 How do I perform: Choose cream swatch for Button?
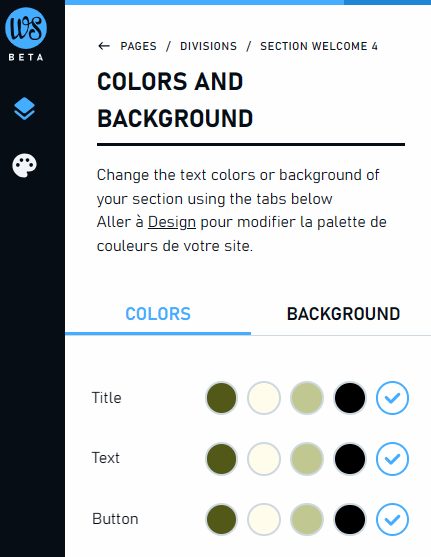coord(264,519)
